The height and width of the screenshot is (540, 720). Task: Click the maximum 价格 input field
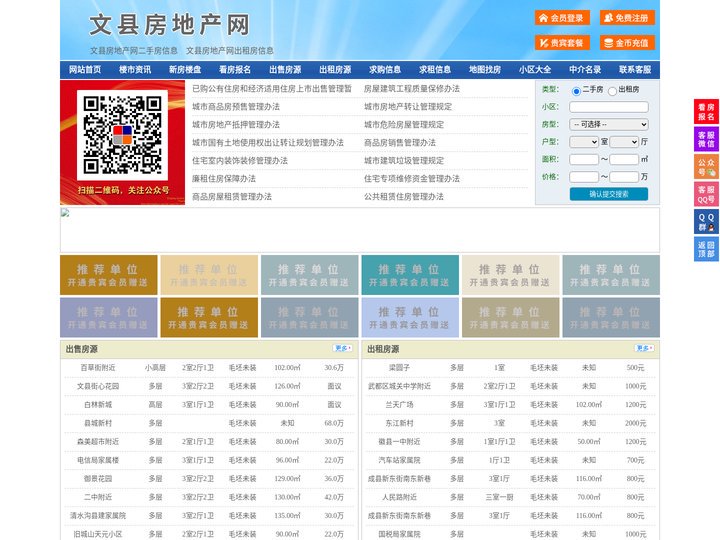click(624, 177)
